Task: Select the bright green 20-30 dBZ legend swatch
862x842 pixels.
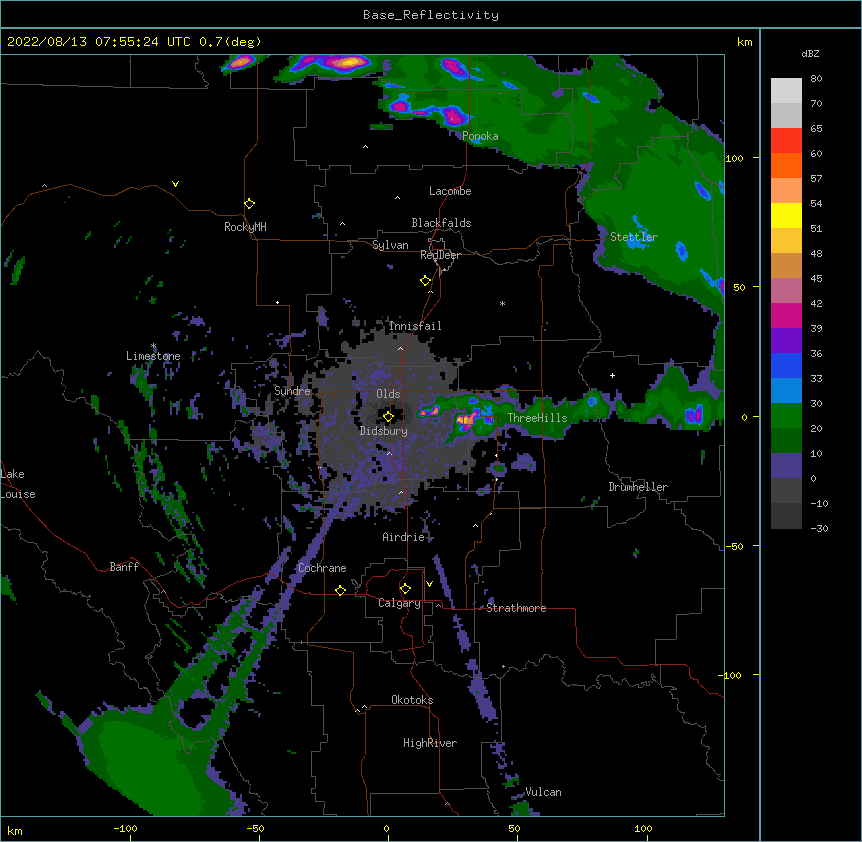Action: 786,416
